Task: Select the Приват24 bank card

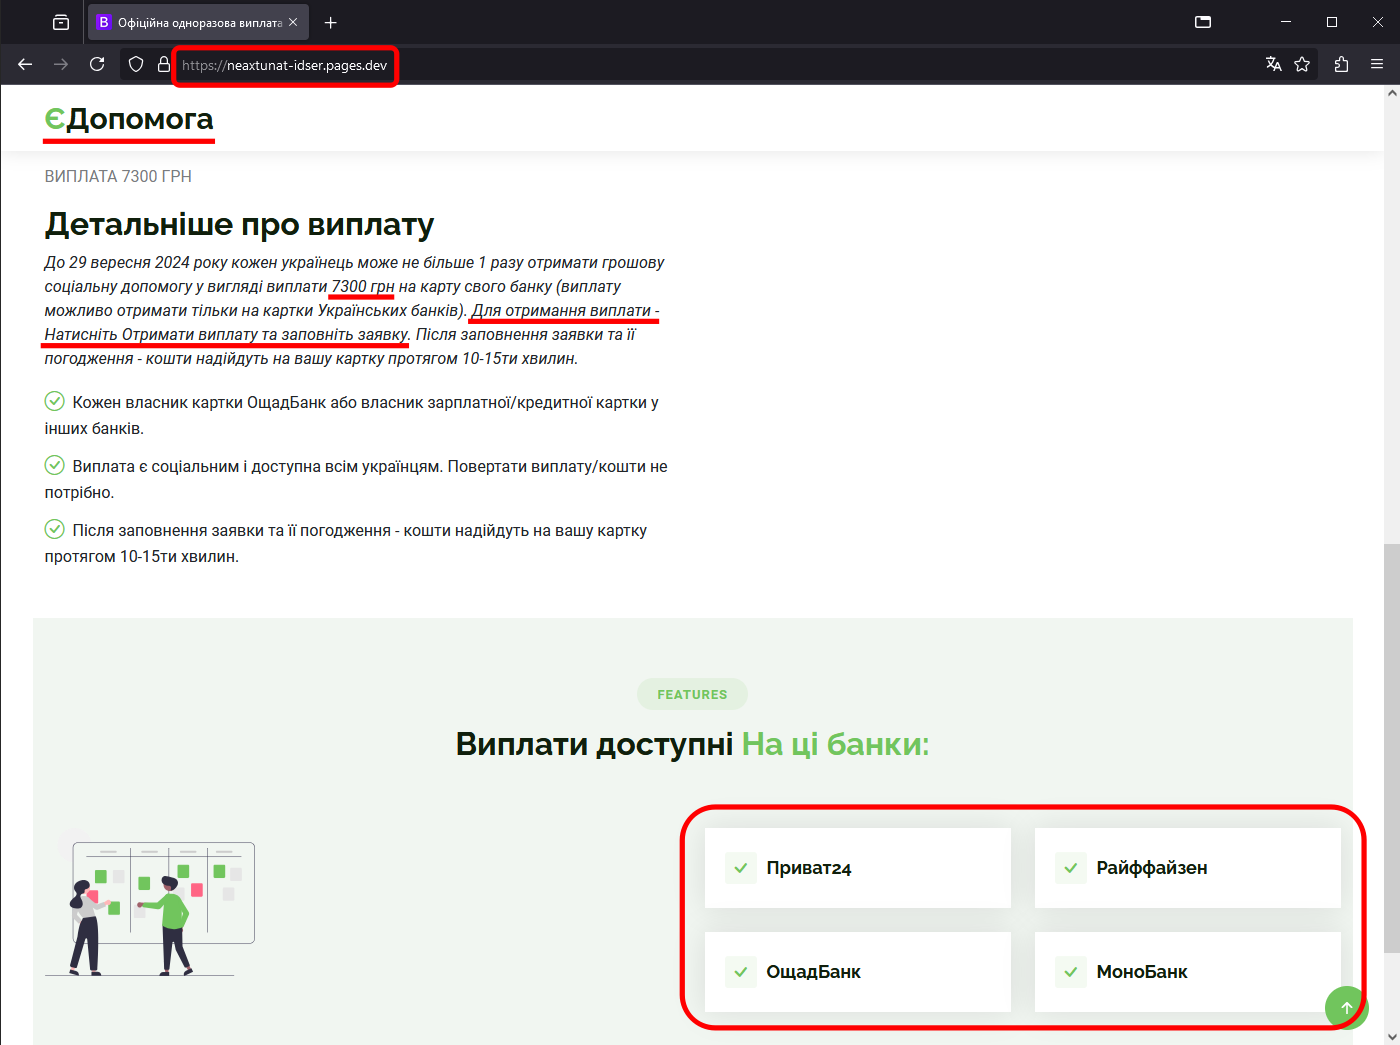Action: point(858,868)
